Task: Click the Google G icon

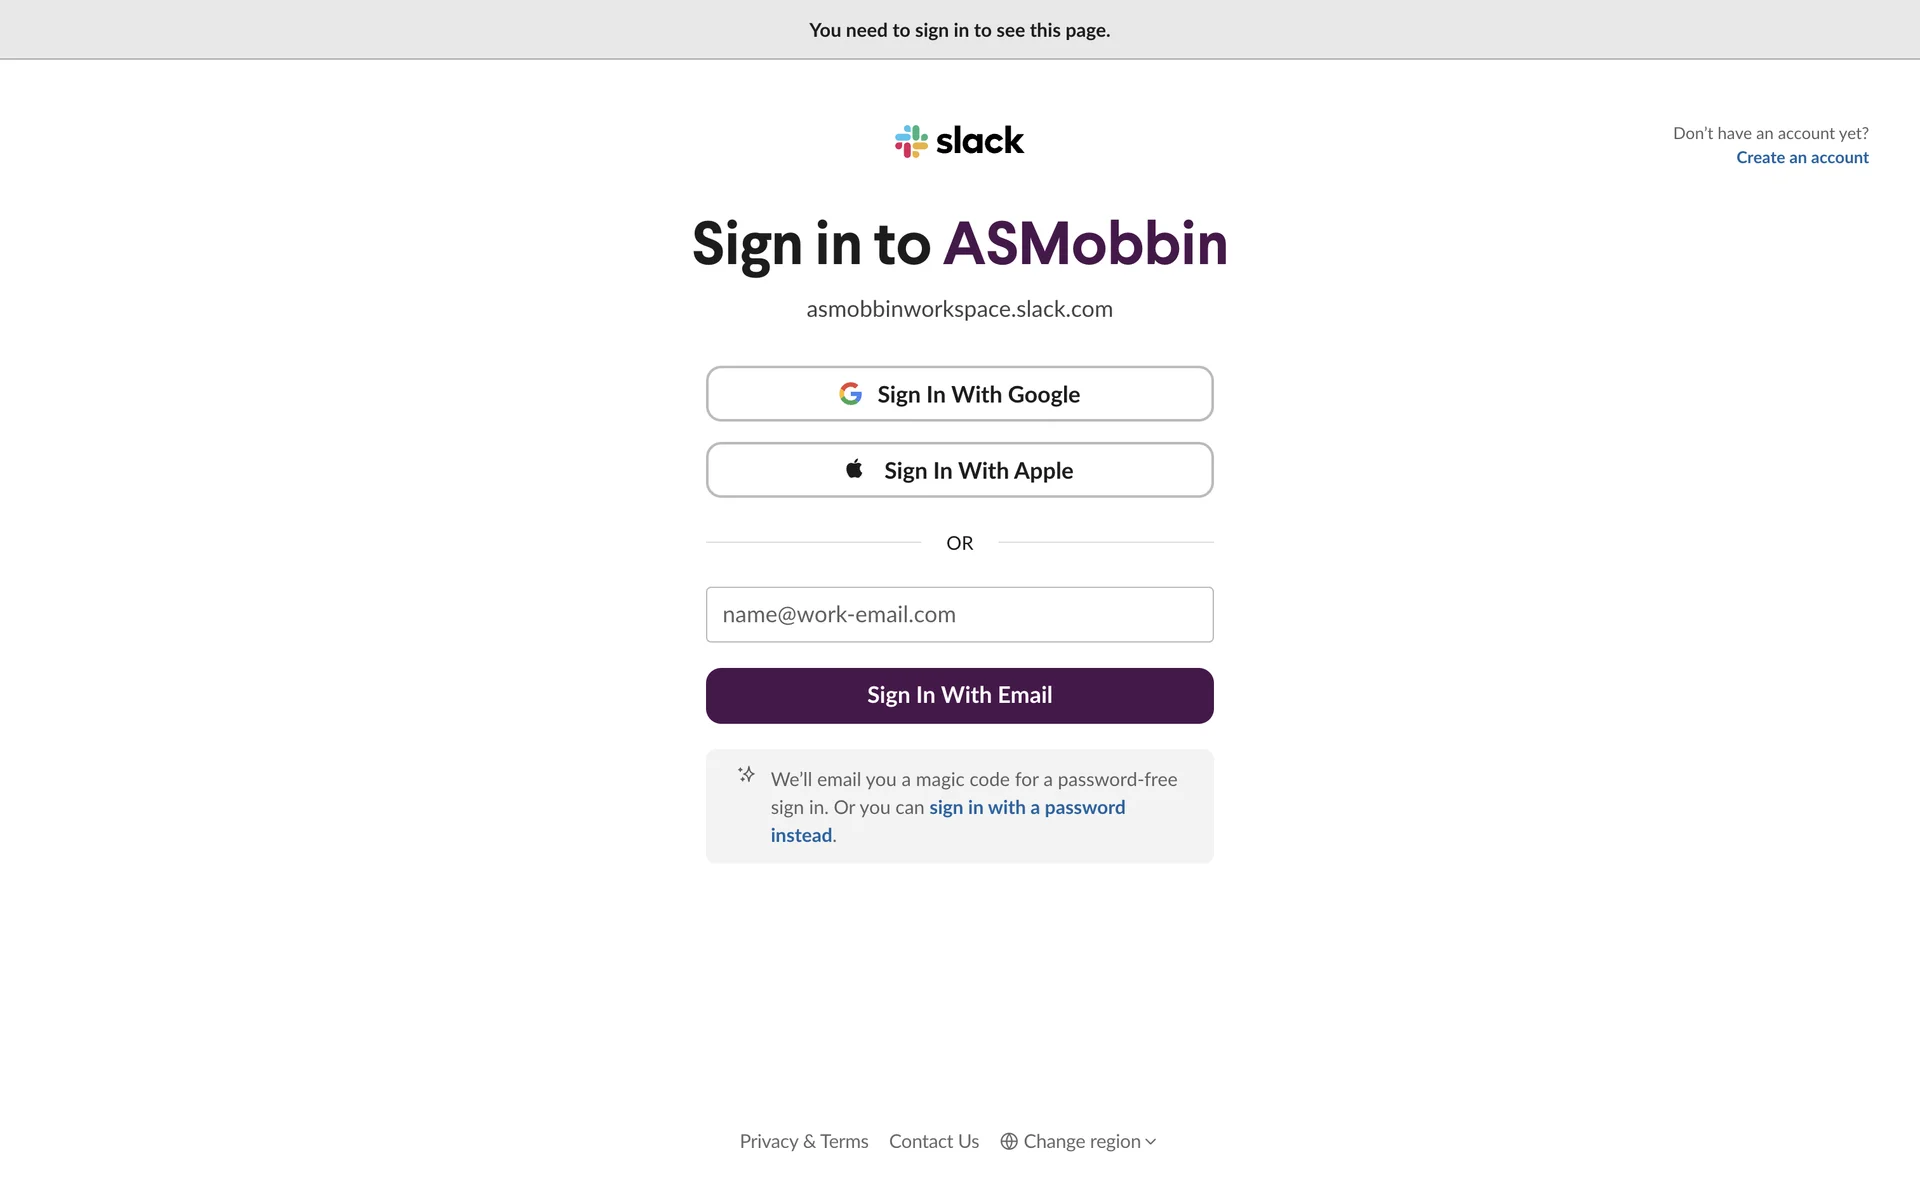Action: 850,394
